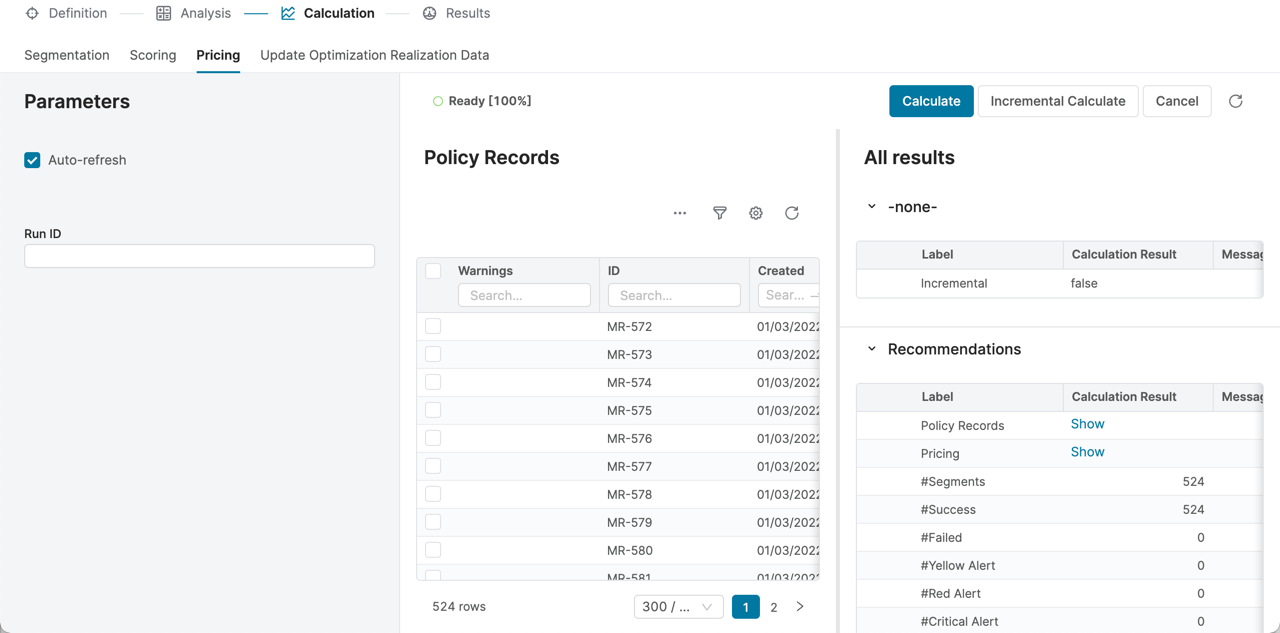Switch to the Scoring tab
Viewport: 1280px width, 633px height.
point(153,55)
